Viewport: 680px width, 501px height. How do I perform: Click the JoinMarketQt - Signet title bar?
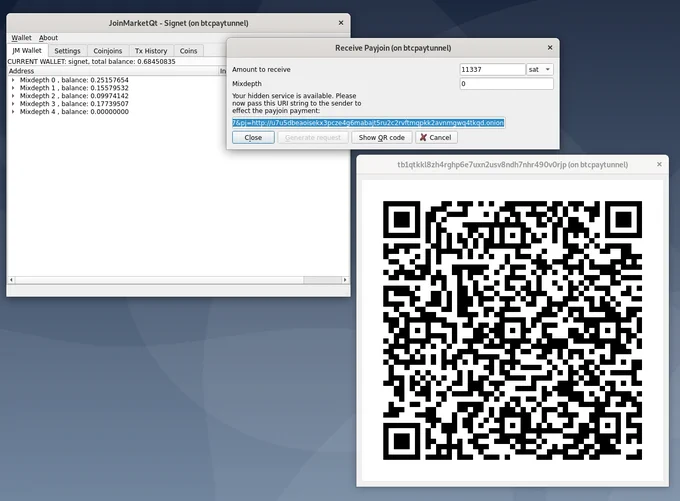tap(178, 23)
